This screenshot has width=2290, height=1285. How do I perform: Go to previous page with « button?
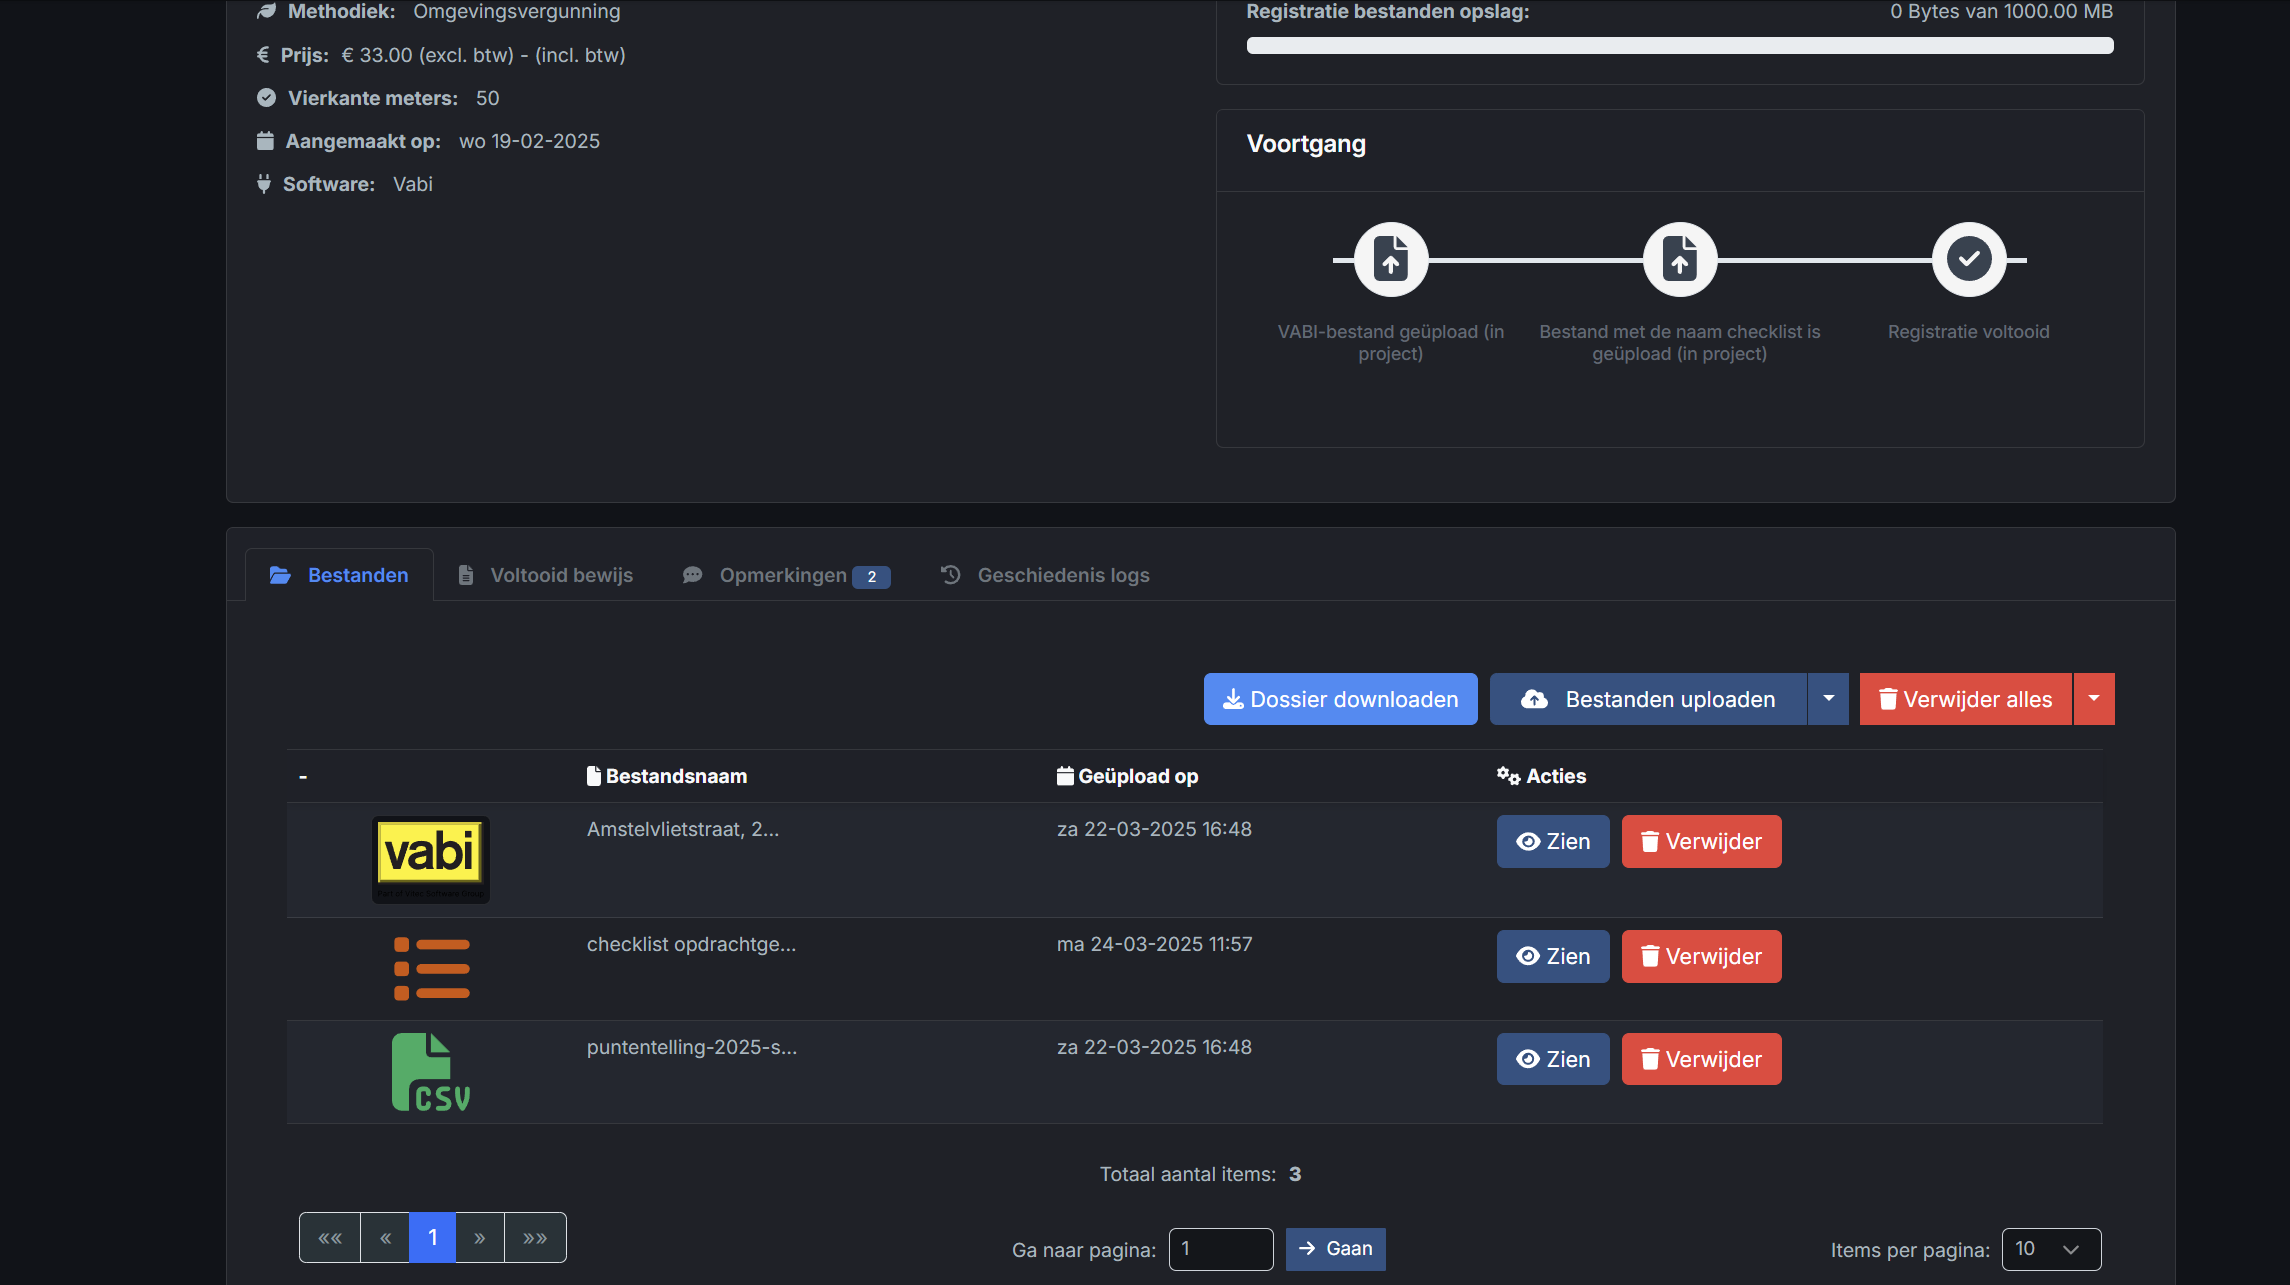(x=385, y=1237)
